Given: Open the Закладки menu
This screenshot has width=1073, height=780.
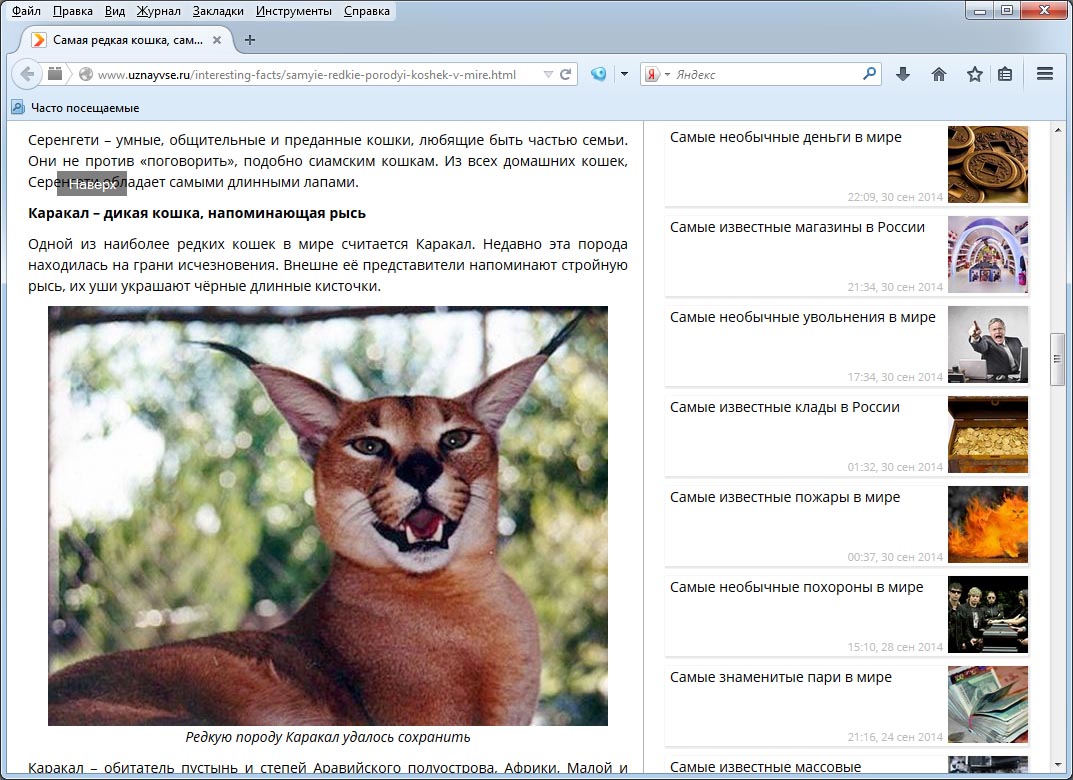Looking at the screenshot, I should (x=218, y=11).
